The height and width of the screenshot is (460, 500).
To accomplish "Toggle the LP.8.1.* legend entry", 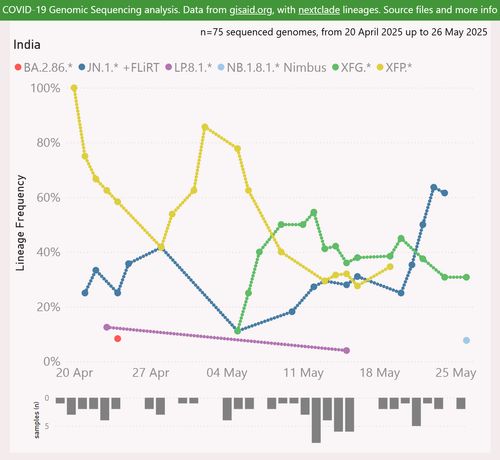I will (189, 68).
